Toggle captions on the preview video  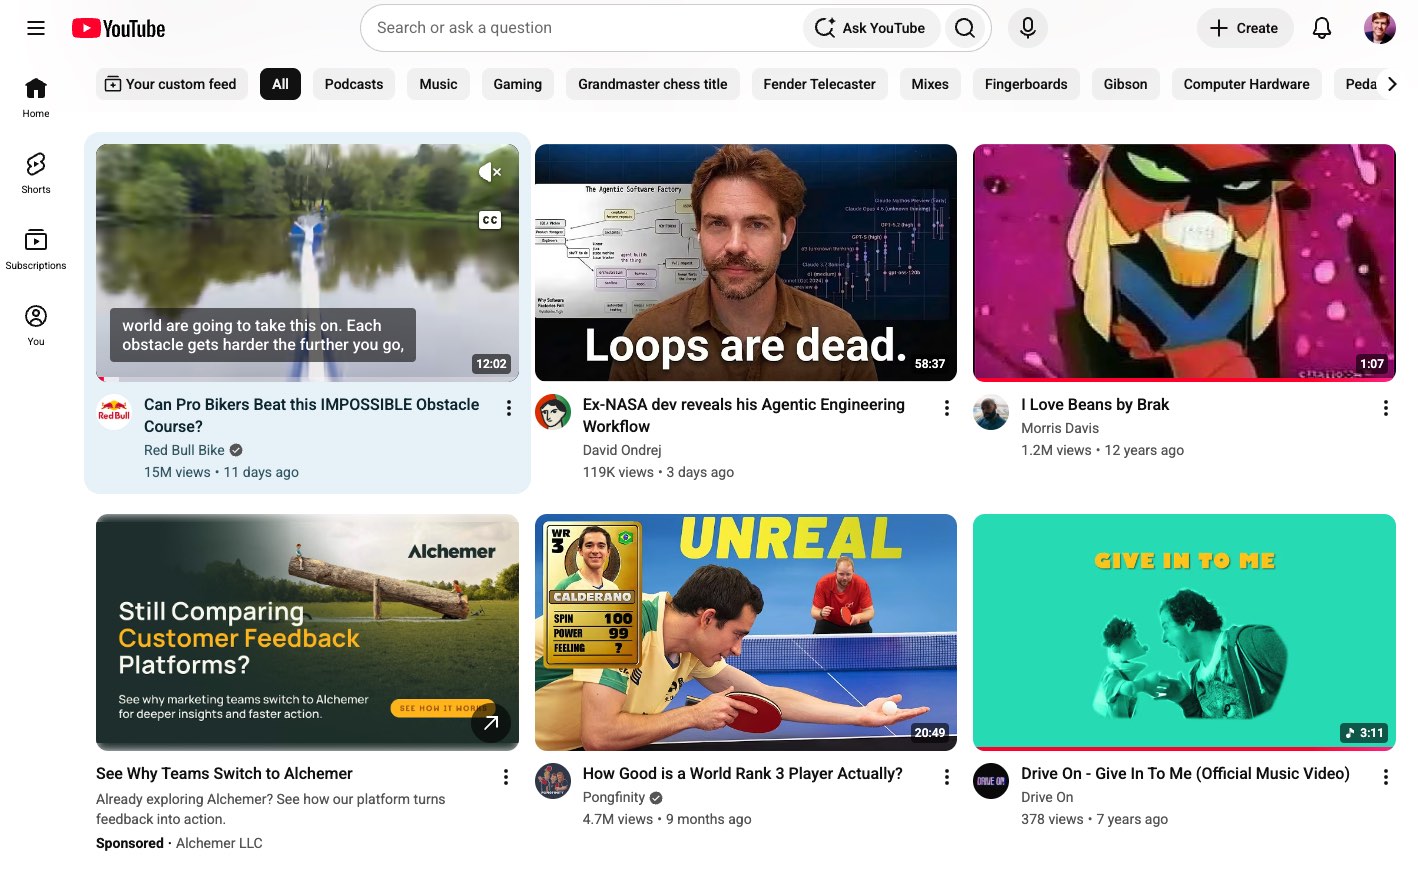[x=490, y=220]
